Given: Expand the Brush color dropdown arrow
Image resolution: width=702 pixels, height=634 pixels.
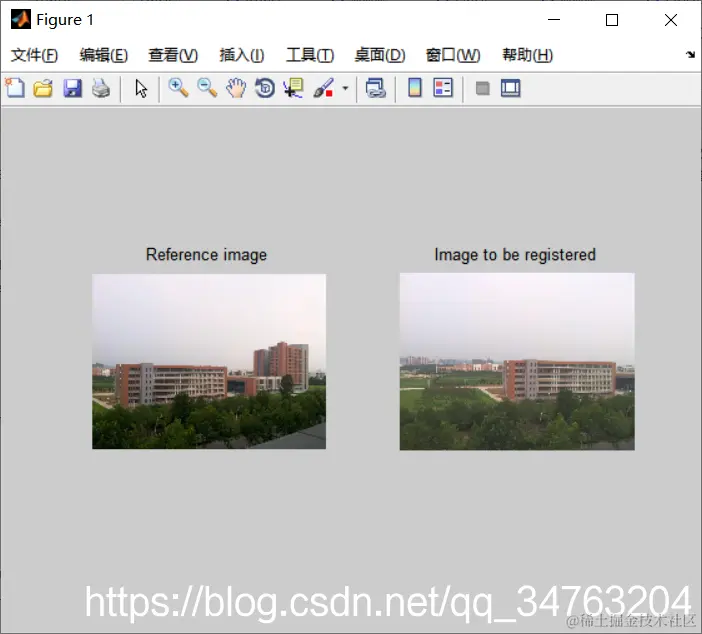Looking at the screenshot, I should coord(345,88).
